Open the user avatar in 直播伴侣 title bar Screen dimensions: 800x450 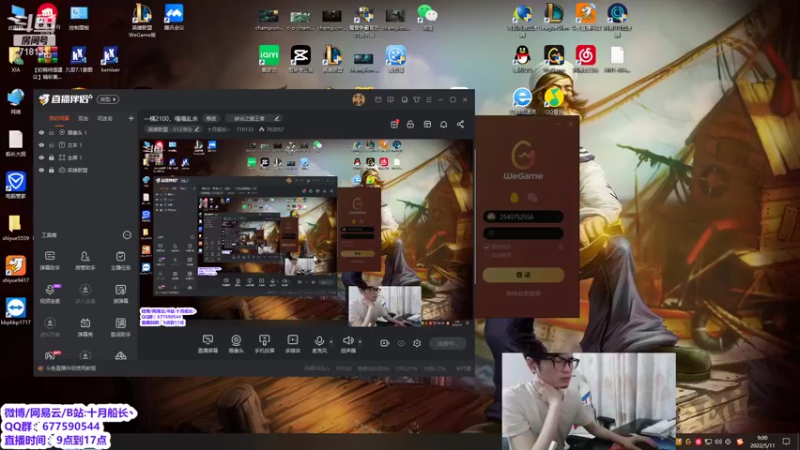click(359, 99)
